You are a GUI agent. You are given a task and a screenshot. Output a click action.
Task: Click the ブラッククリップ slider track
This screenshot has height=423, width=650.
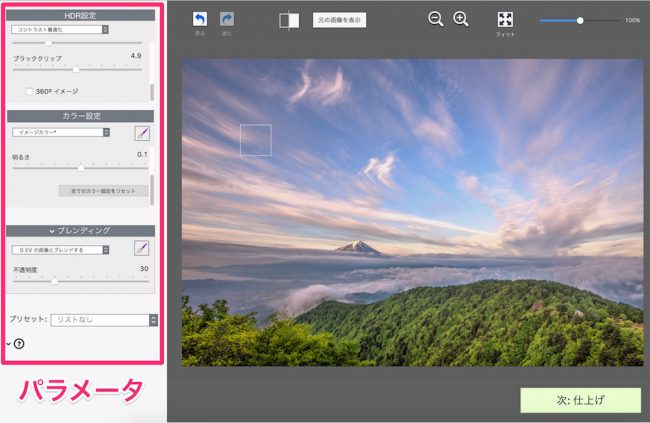77,70
